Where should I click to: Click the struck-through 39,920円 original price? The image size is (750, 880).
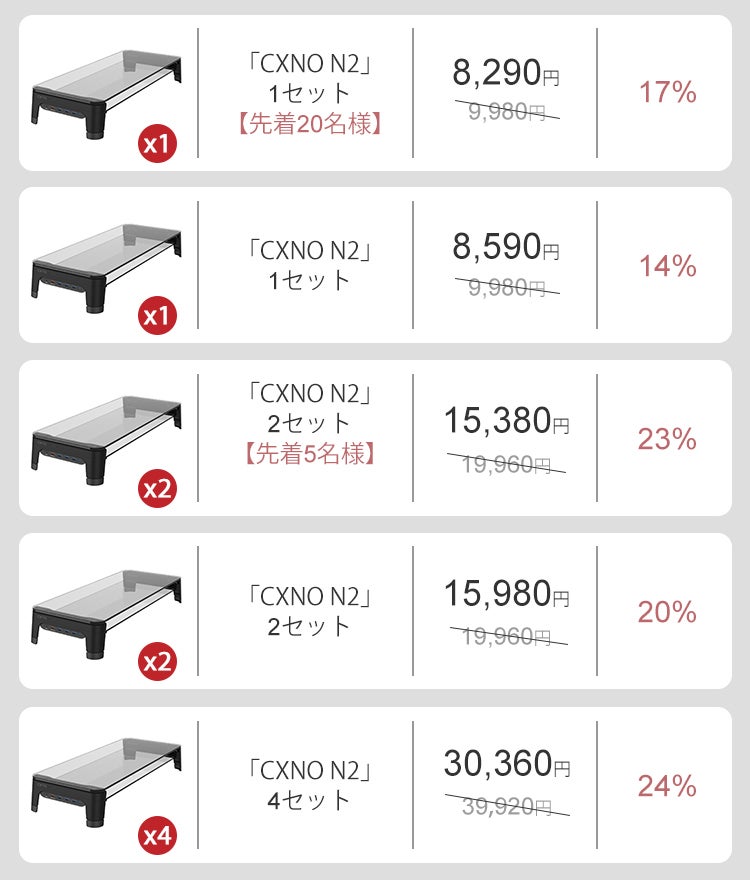click(x=507, y=808)
